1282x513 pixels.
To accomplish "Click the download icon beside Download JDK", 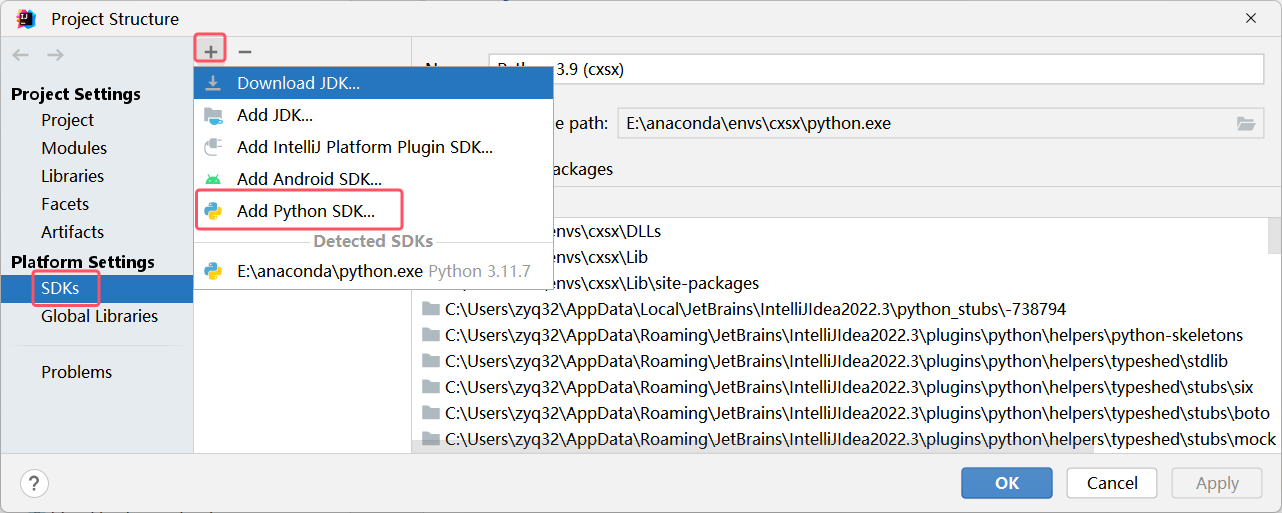I will tap(213, 83).
